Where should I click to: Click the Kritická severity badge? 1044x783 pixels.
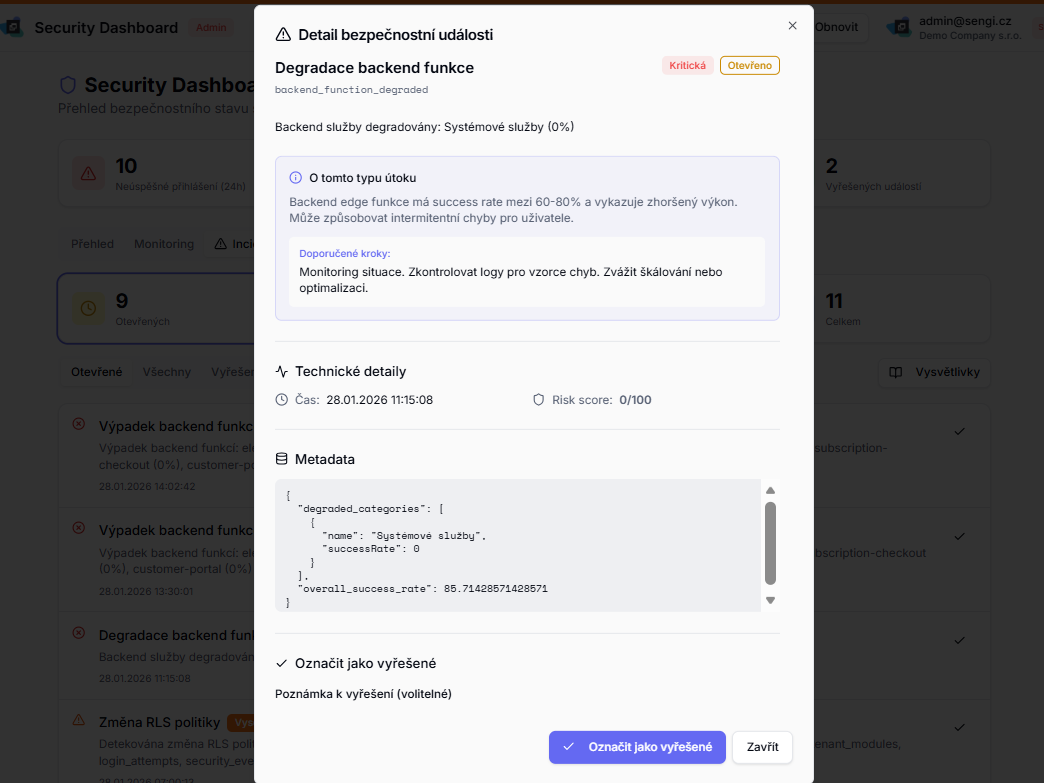coord(687,66)
